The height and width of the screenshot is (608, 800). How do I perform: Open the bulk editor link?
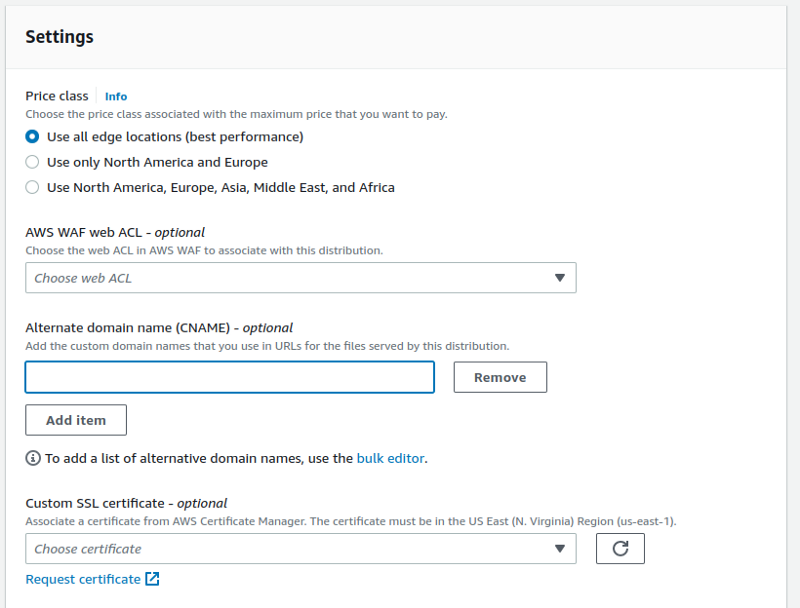coord(390,459)
